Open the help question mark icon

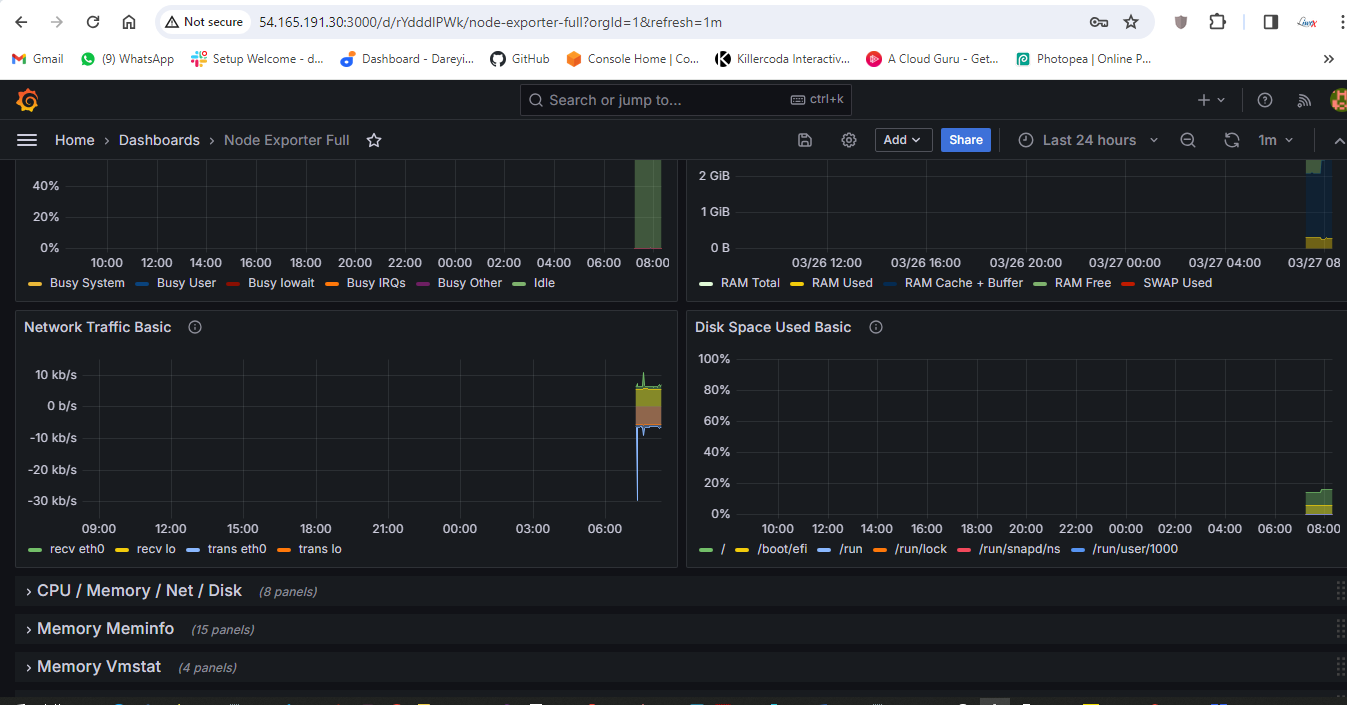(x=1265, y=100)
